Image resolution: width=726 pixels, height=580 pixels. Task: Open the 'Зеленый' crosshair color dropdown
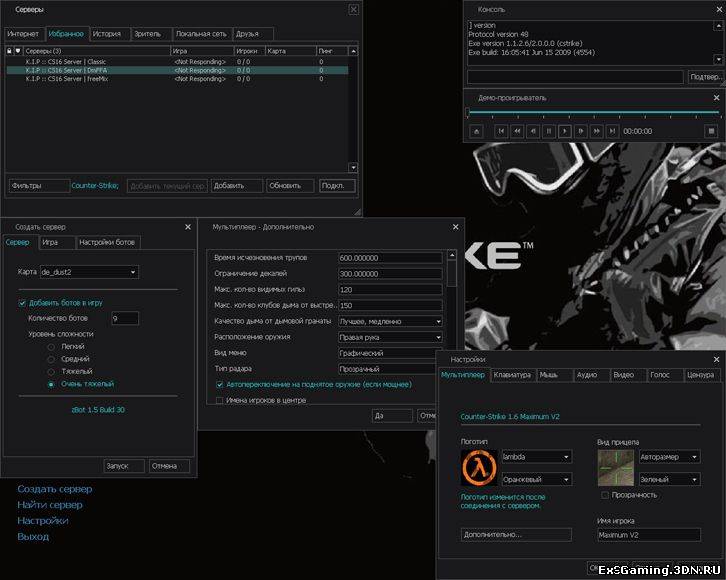coord(670,480)
